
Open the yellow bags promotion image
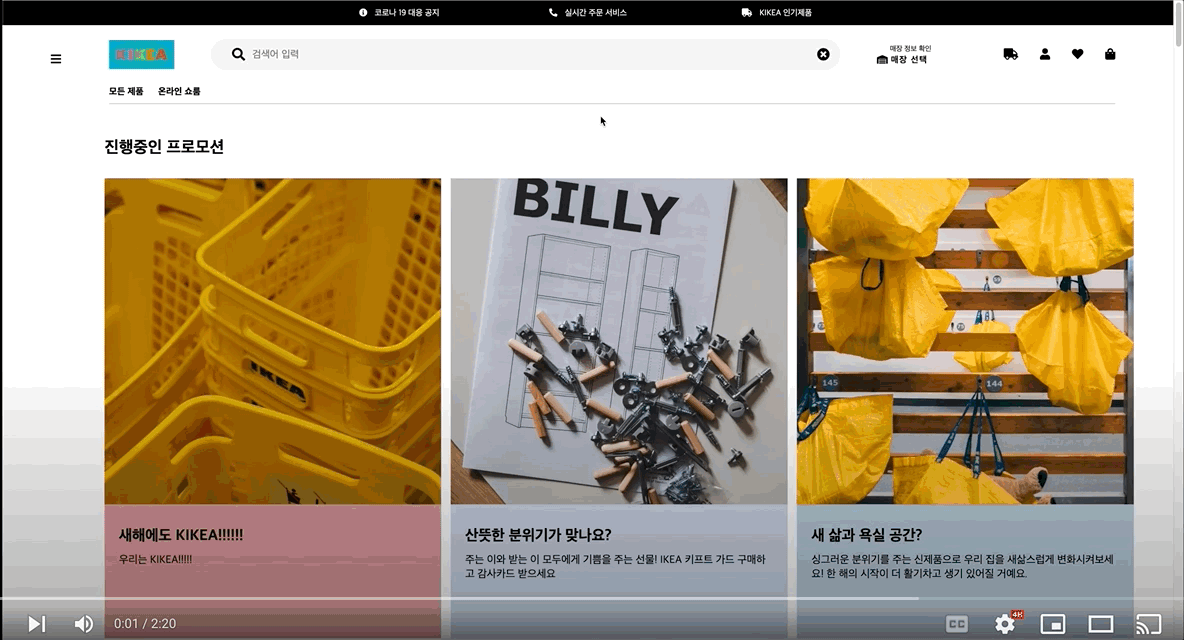point(965,341)
